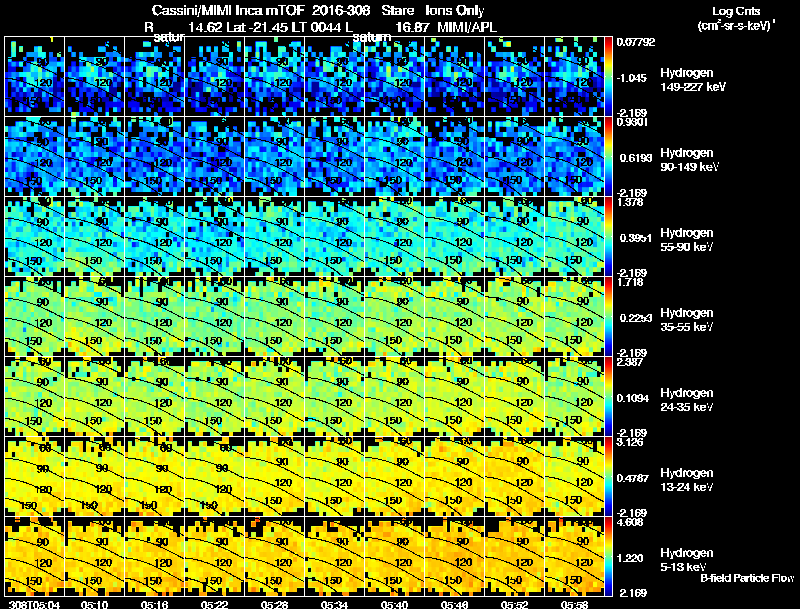Click the 05:52 time axis label

[514, 604]
